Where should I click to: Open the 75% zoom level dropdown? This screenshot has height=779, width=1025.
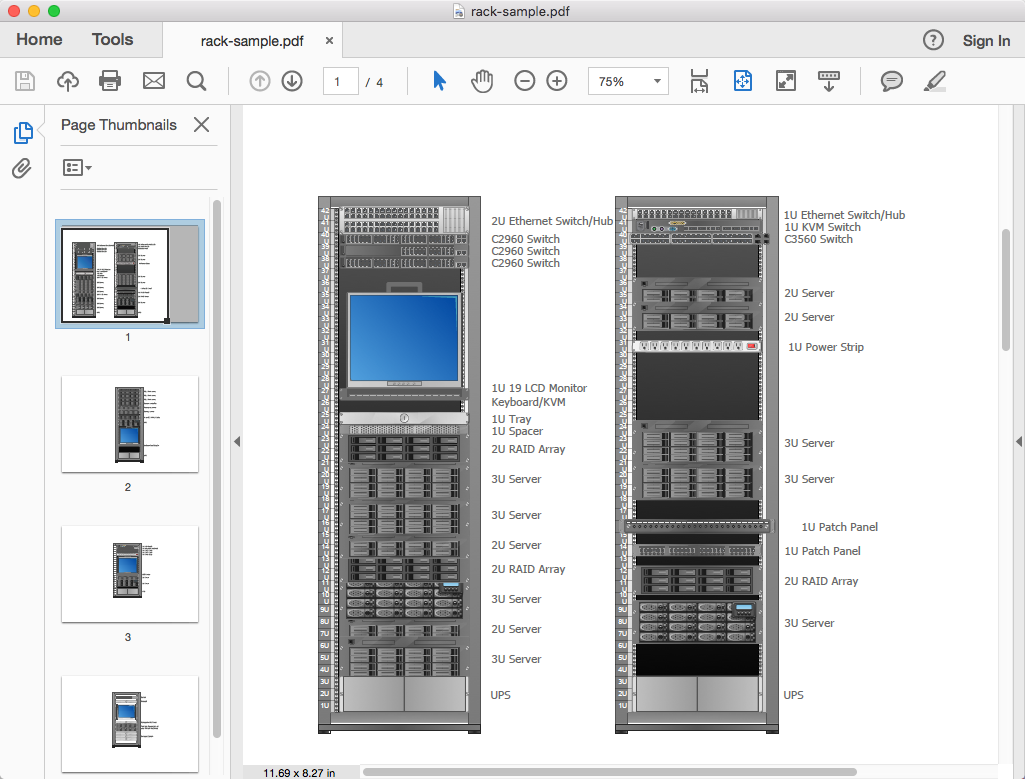point(628,82)
